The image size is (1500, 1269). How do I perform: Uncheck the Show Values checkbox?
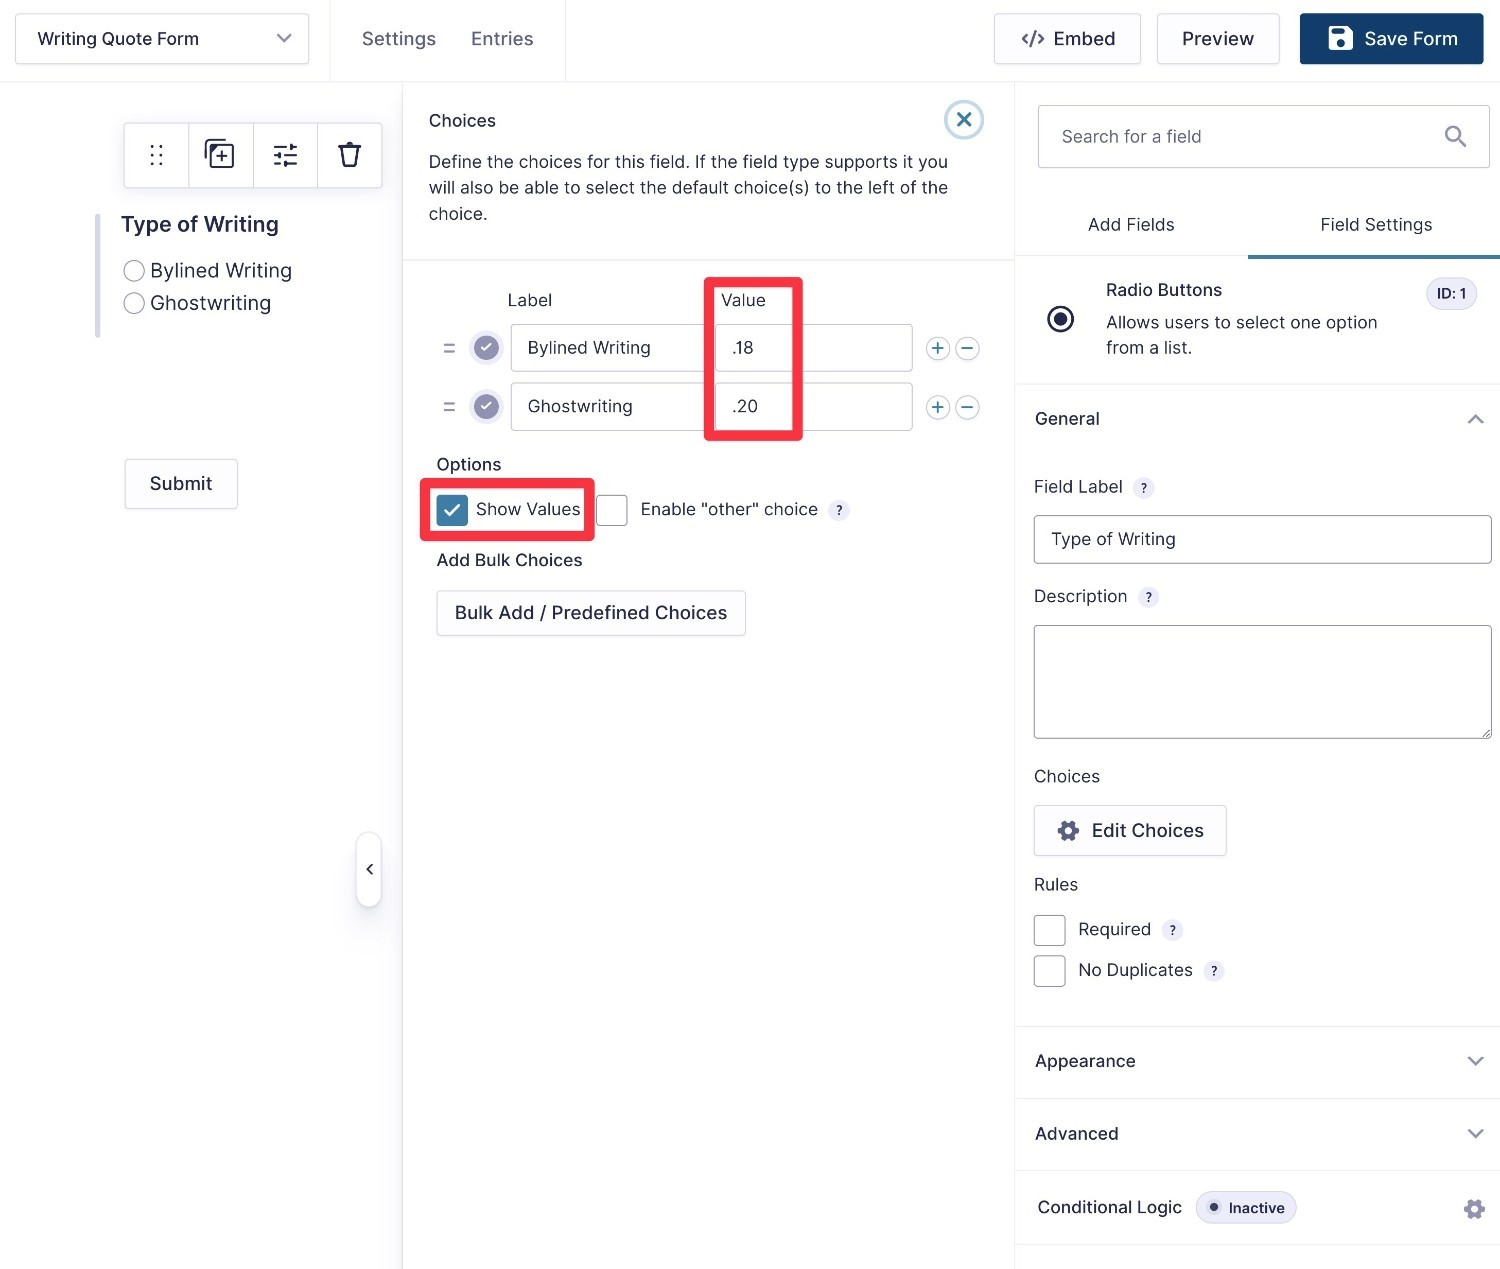[x=452, y=510]
